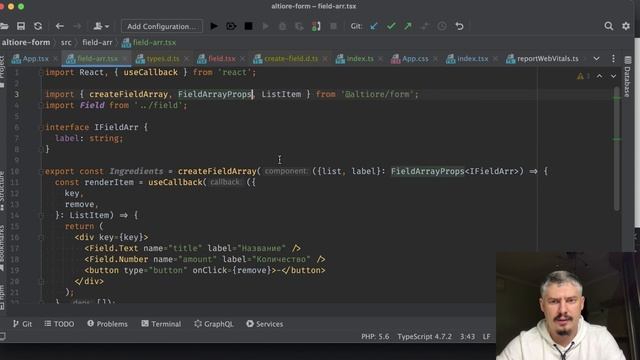Click the warning inspection indicator
Screen dimensions: 640x360
coord(583,76)
